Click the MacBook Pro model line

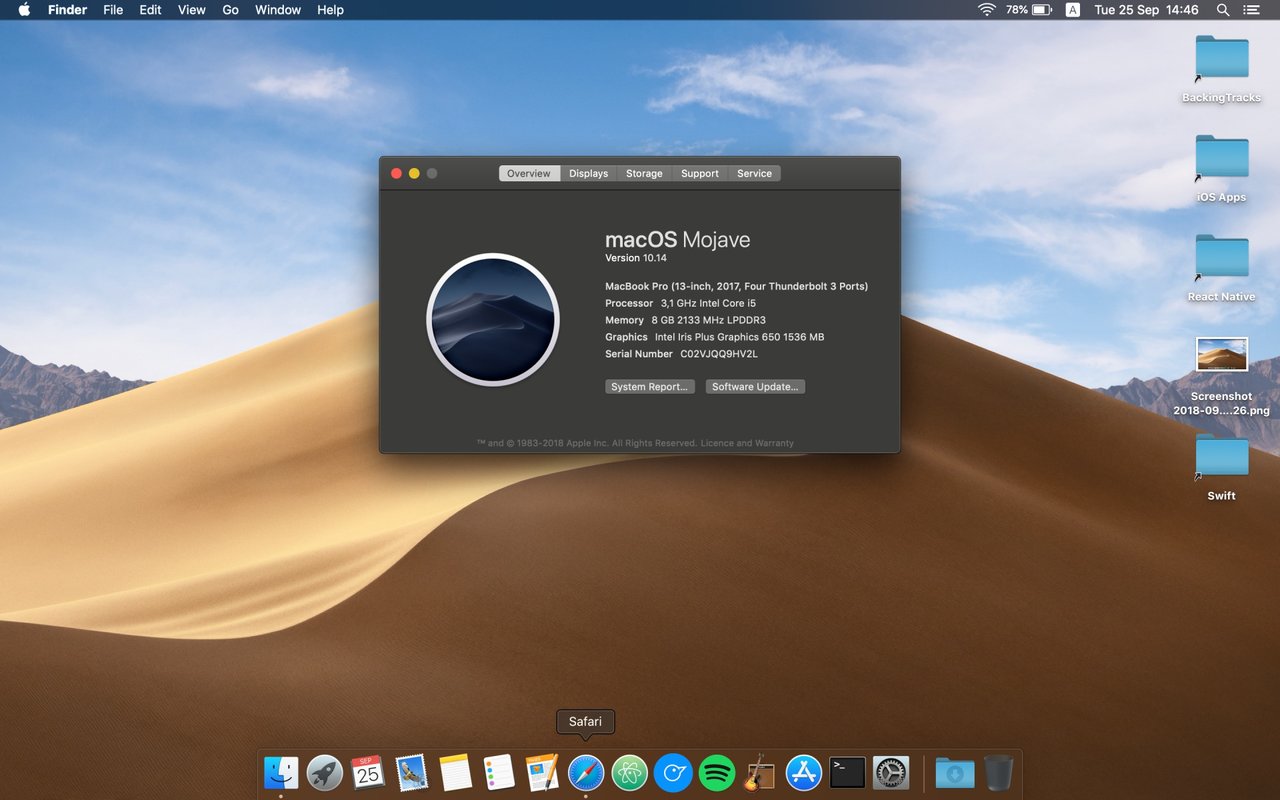pos(737,286)
